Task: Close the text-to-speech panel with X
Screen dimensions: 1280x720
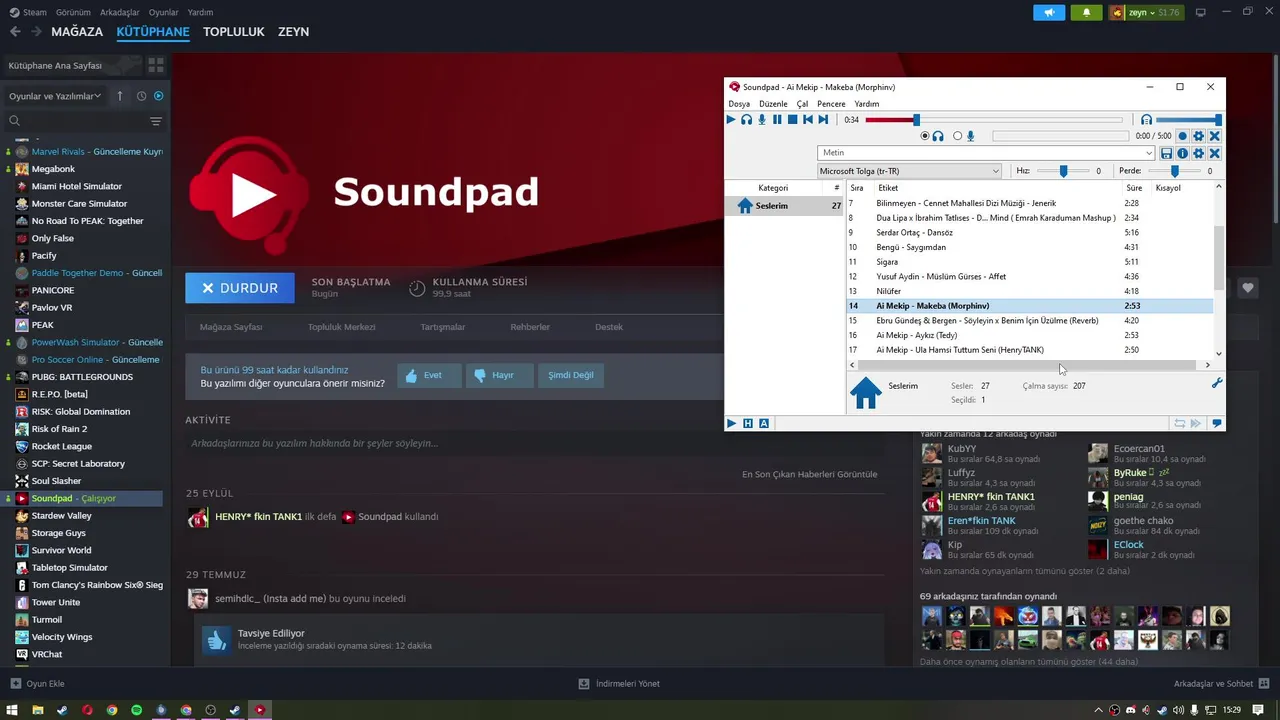Action: 1215,153
